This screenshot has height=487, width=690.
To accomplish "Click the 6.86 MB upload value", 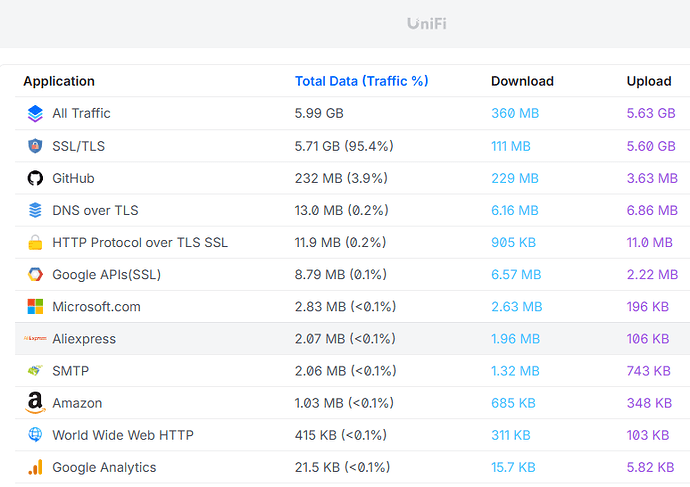I will (x=652, y=210).
